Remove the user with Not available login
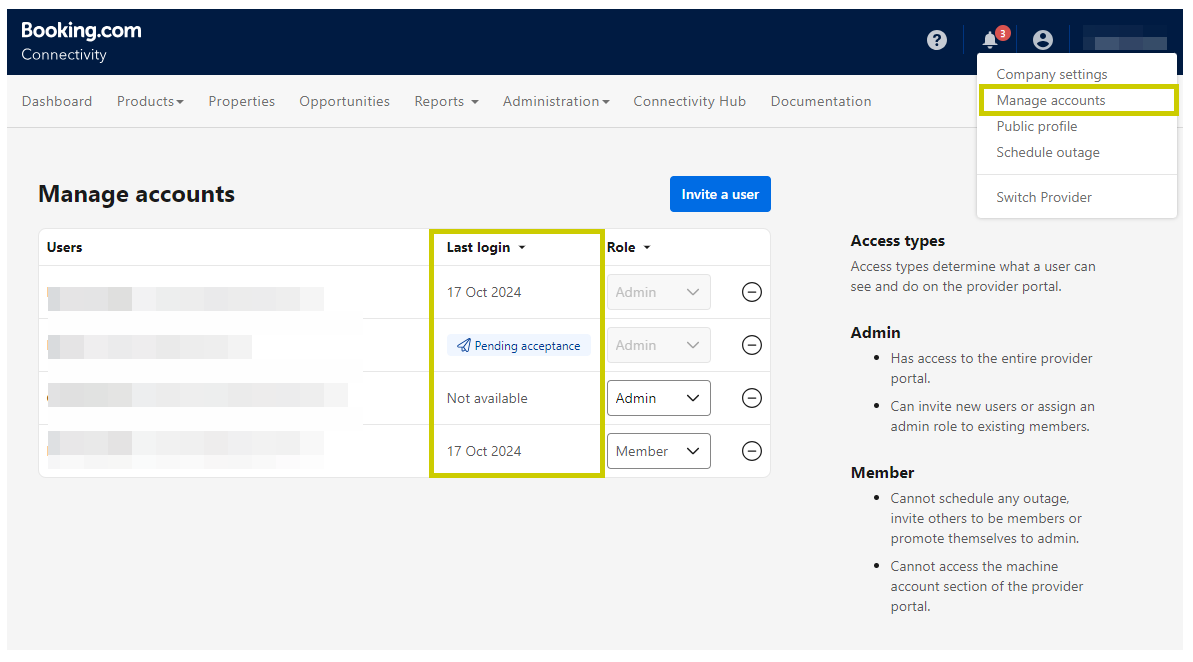This screenshot has height=662, width=1193. tap(752, 398)
